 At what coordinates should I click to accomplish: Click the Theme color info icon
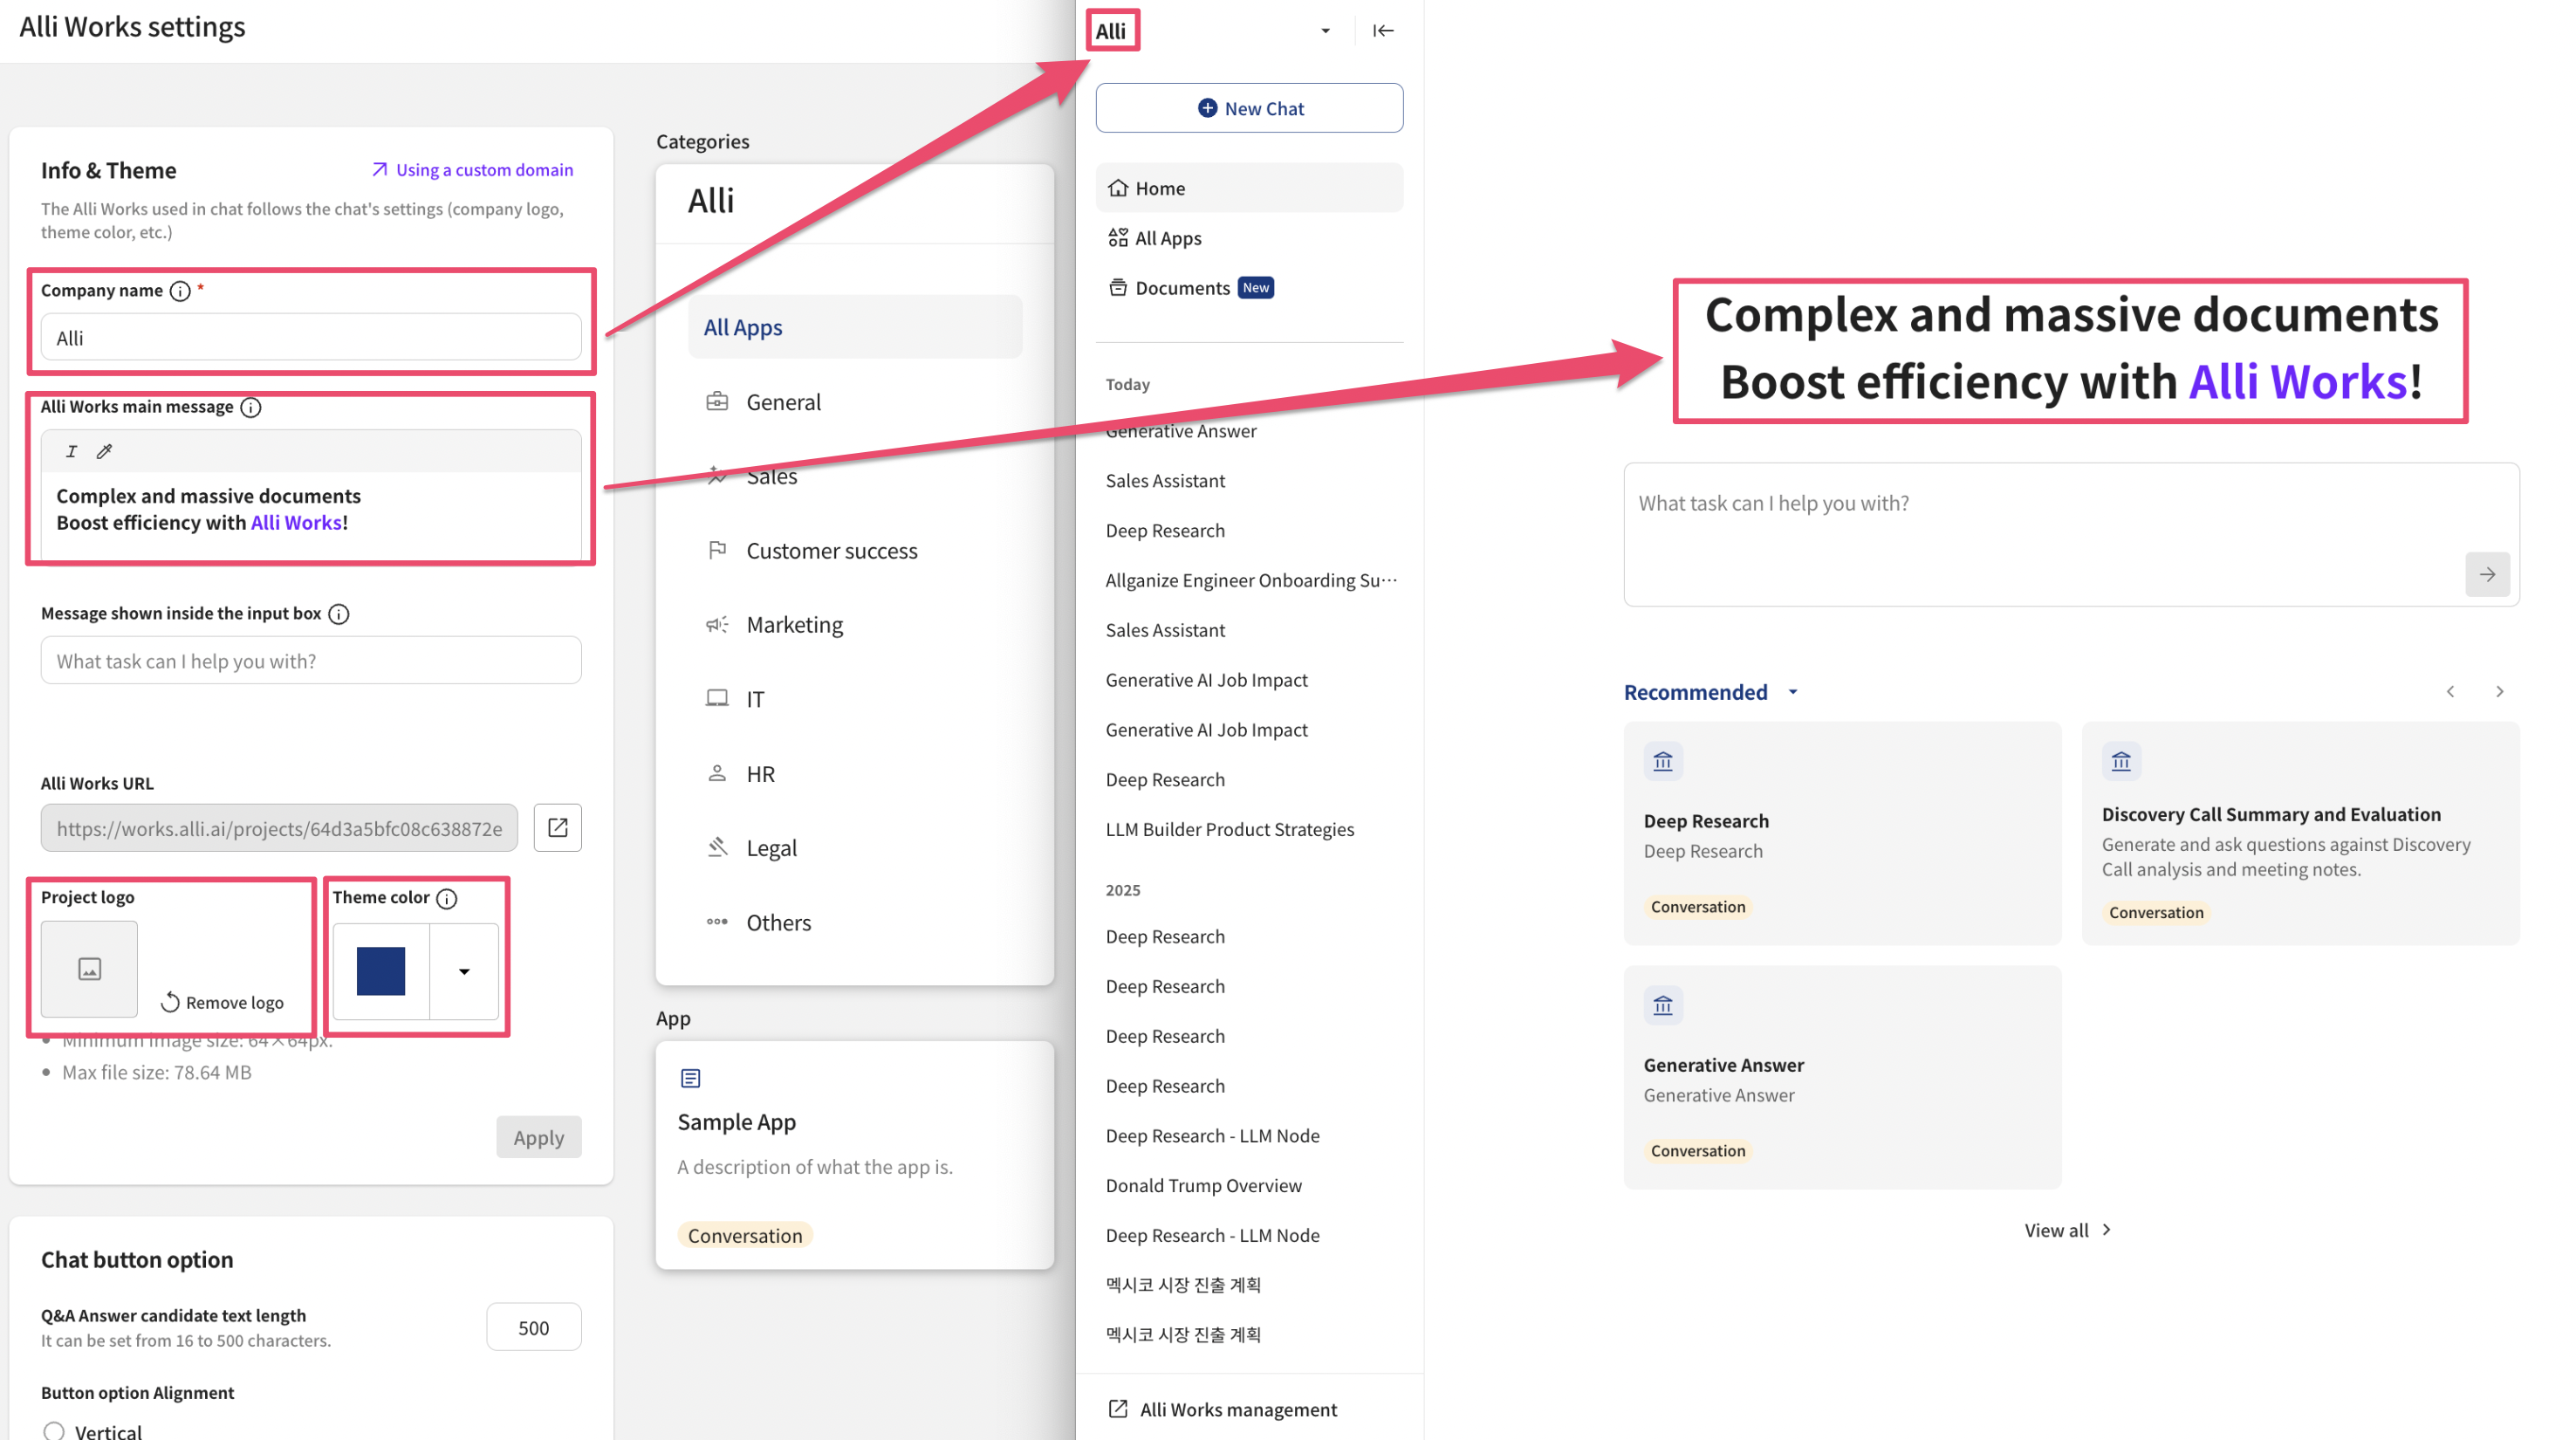447,898
